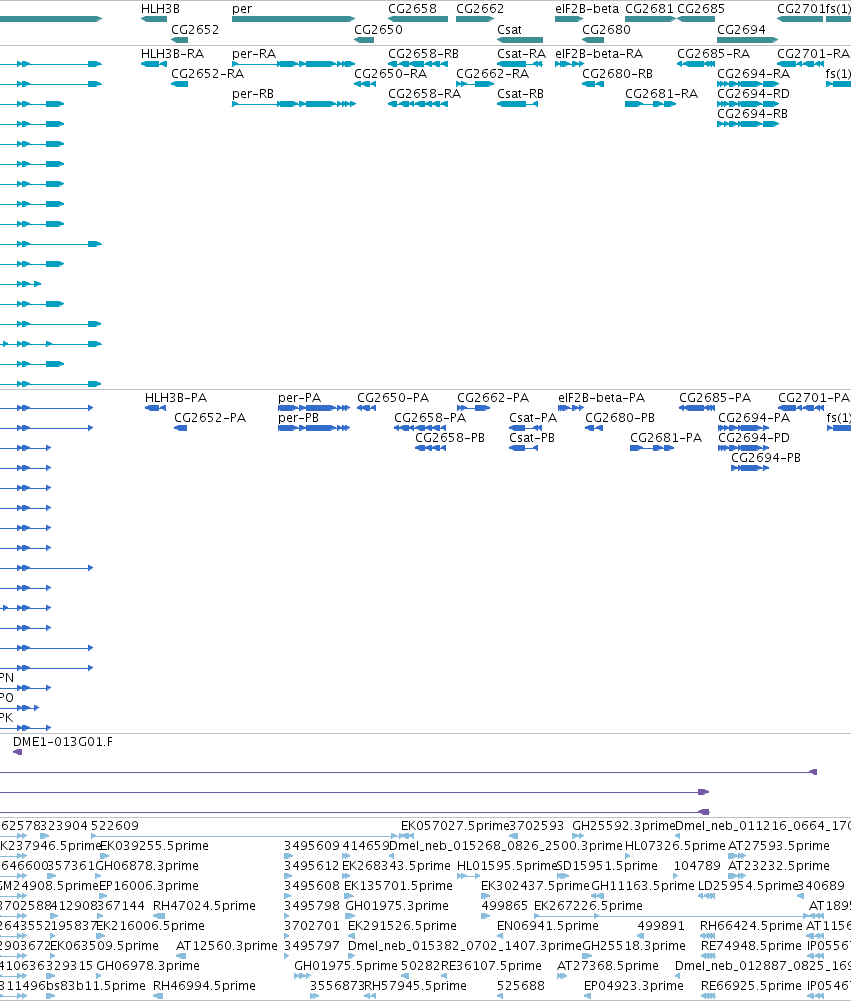Open the CG2680 gene label
This screenshot has height=1001, width=851.
click(x=606, y=29)
